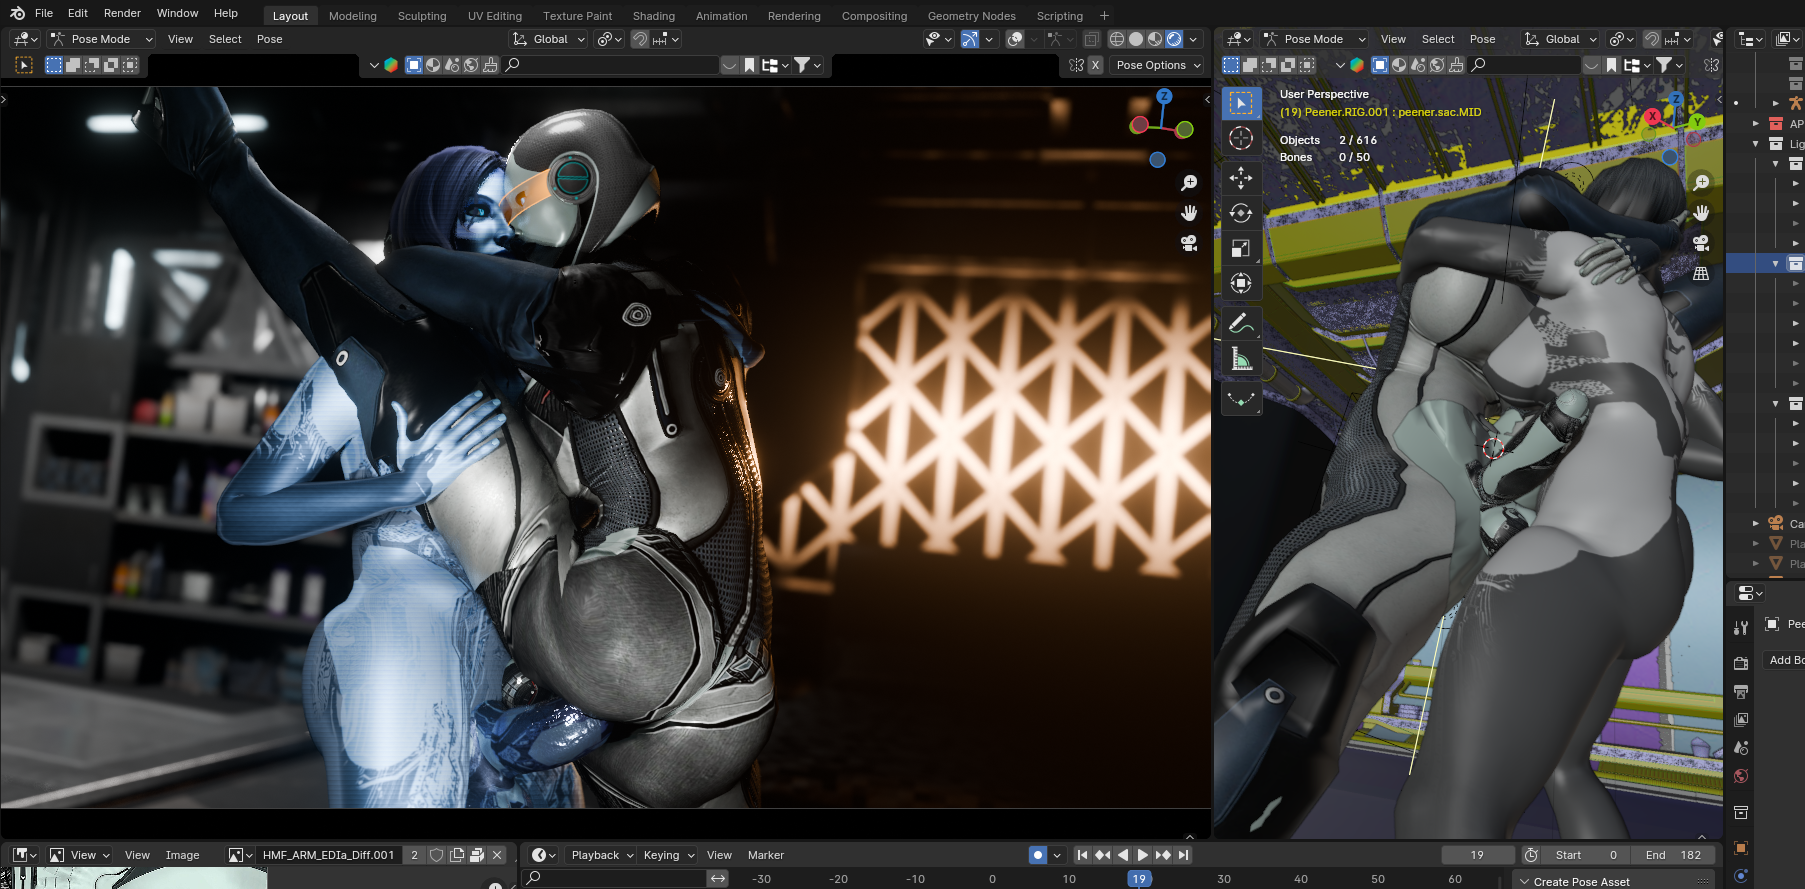Activate the Scale tool
The height and width of the screenshot is (889, 1805).
1241,248
